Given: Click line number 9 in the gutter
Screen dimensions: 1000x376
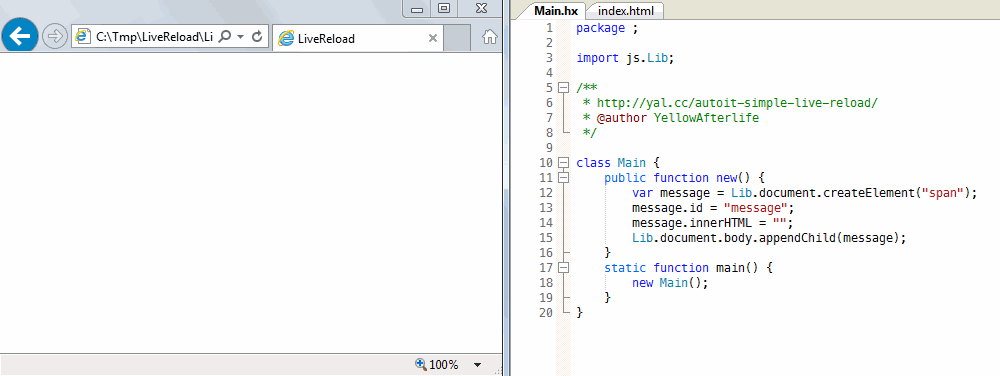Looking at the screenshot, I should point(549,148).
